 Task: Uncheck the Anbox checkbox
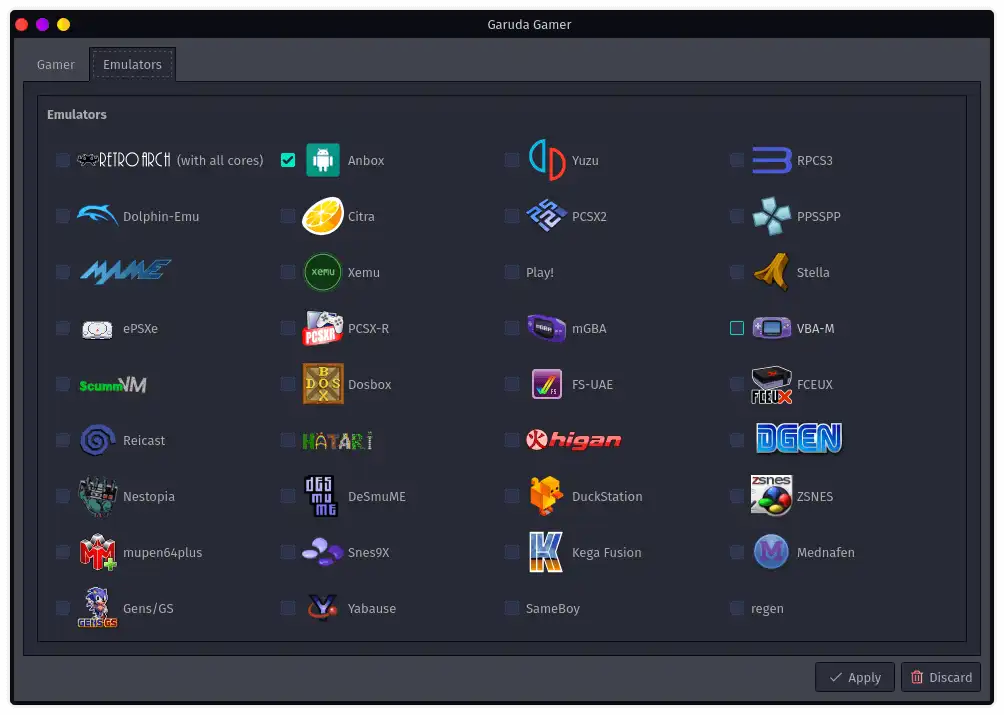point(288,160)
